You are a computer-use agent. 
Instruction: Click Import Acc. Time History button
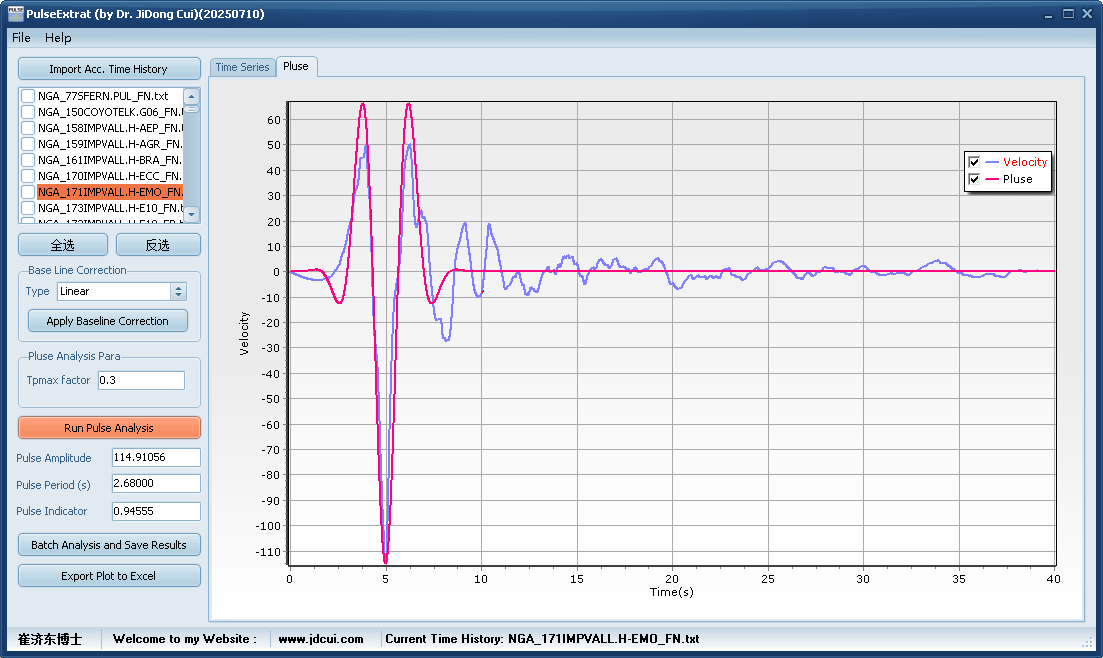109,69
